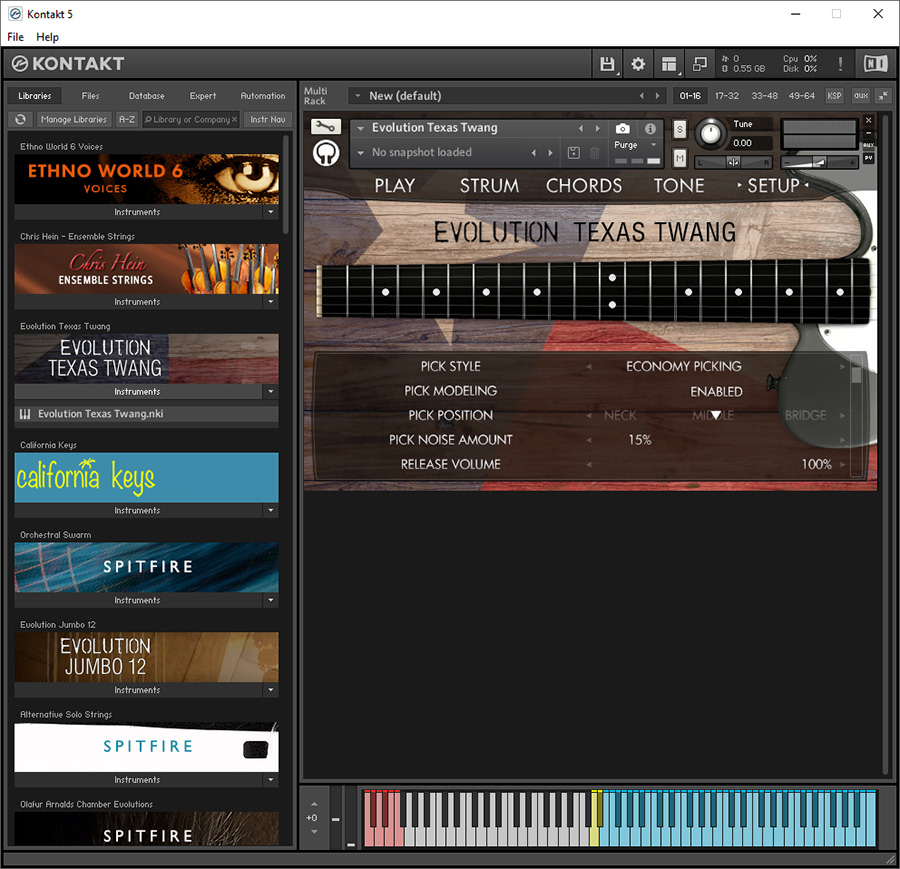900x869 pixels.
Task: Open snapshot list dropdown arrow
Action: [360, 153]
